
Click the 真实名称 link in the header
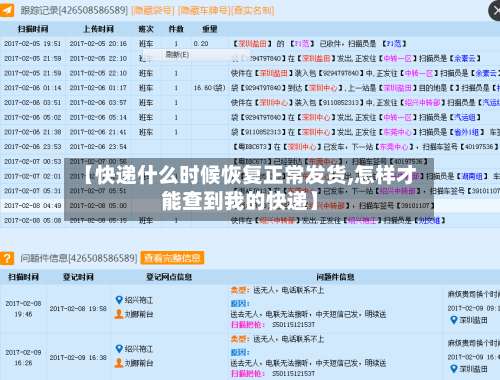[253, 10]
